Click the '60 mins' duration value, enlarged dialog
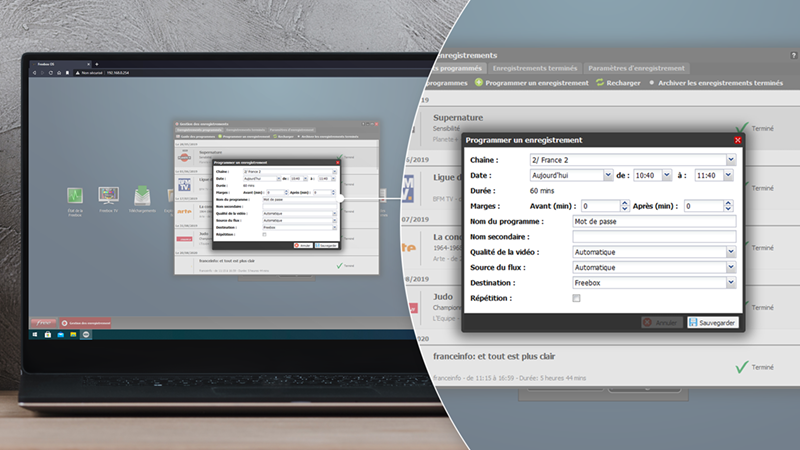800x450 pixels. click(542, 191)
